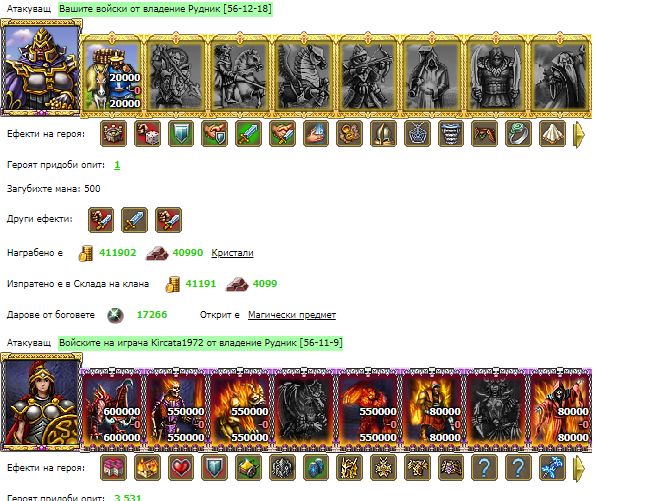661x501 pixels.
Task: Expand more effects arrow for first hero
Action: tap(580, 135)
